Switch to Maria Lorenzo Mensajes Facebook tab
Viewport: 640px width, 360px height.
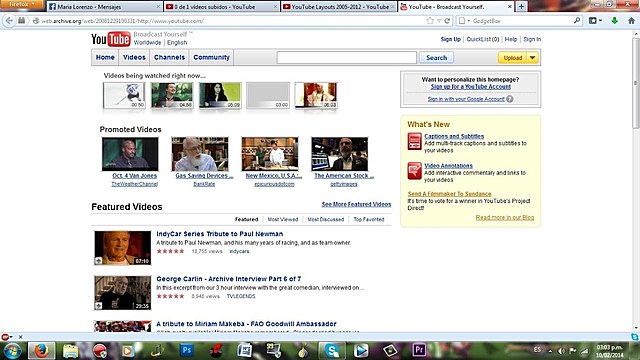coord(104,7)
